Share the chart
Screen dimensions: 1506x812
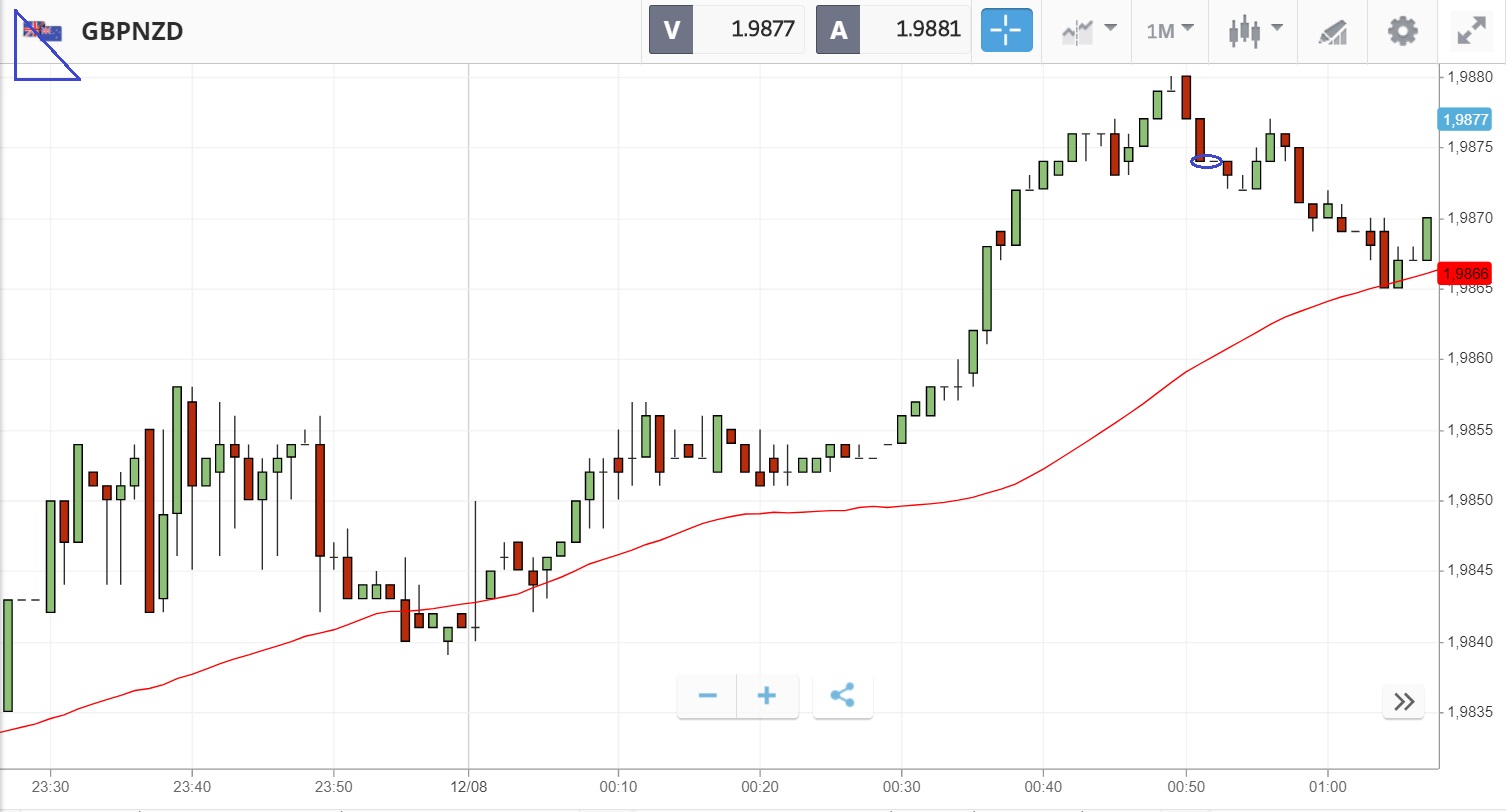[x=843, y=696]
